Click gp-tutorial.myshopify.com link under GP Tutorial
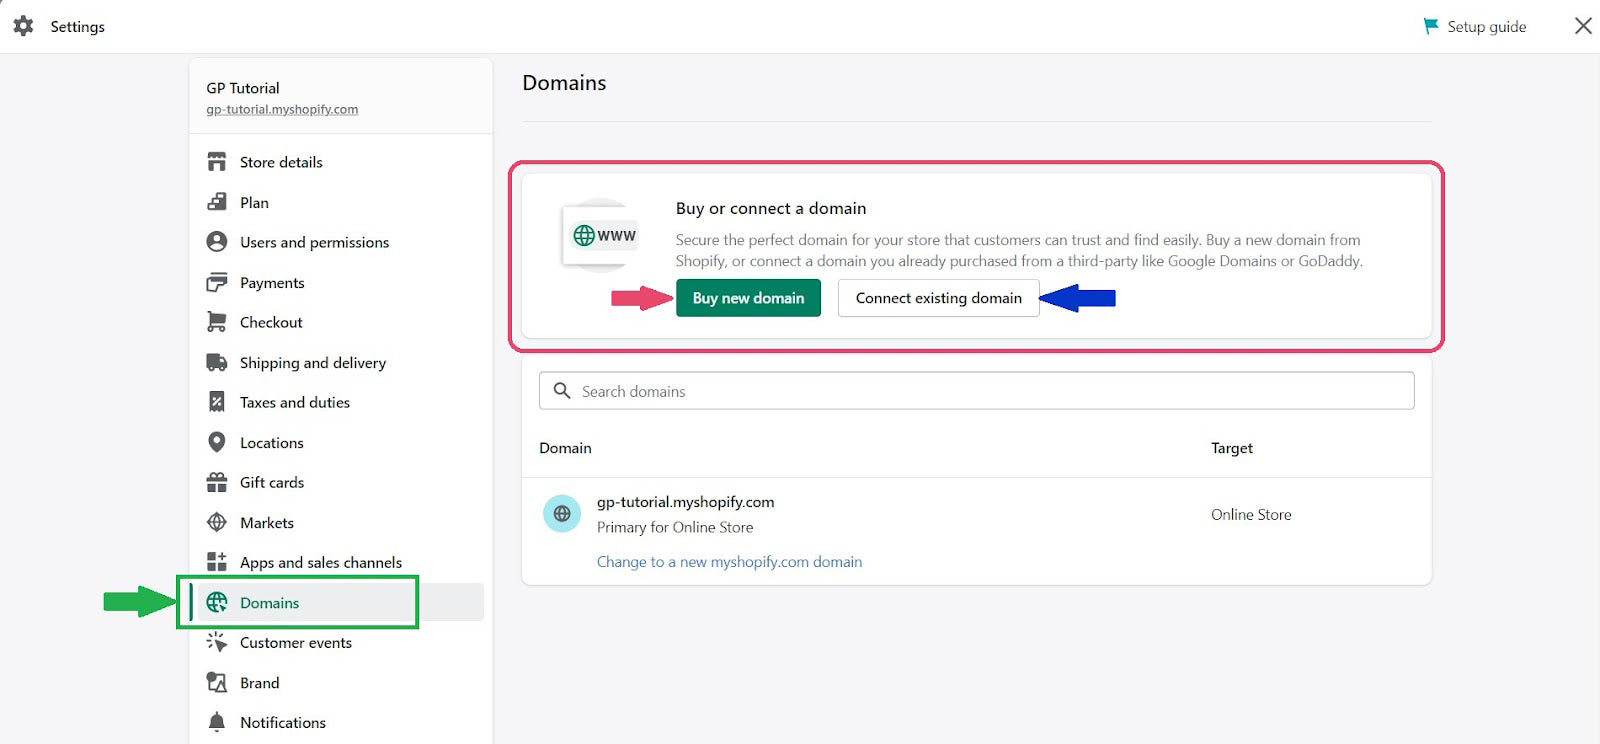The height and width of the screenshot is (744, 1600). click(x=282, y=109)
